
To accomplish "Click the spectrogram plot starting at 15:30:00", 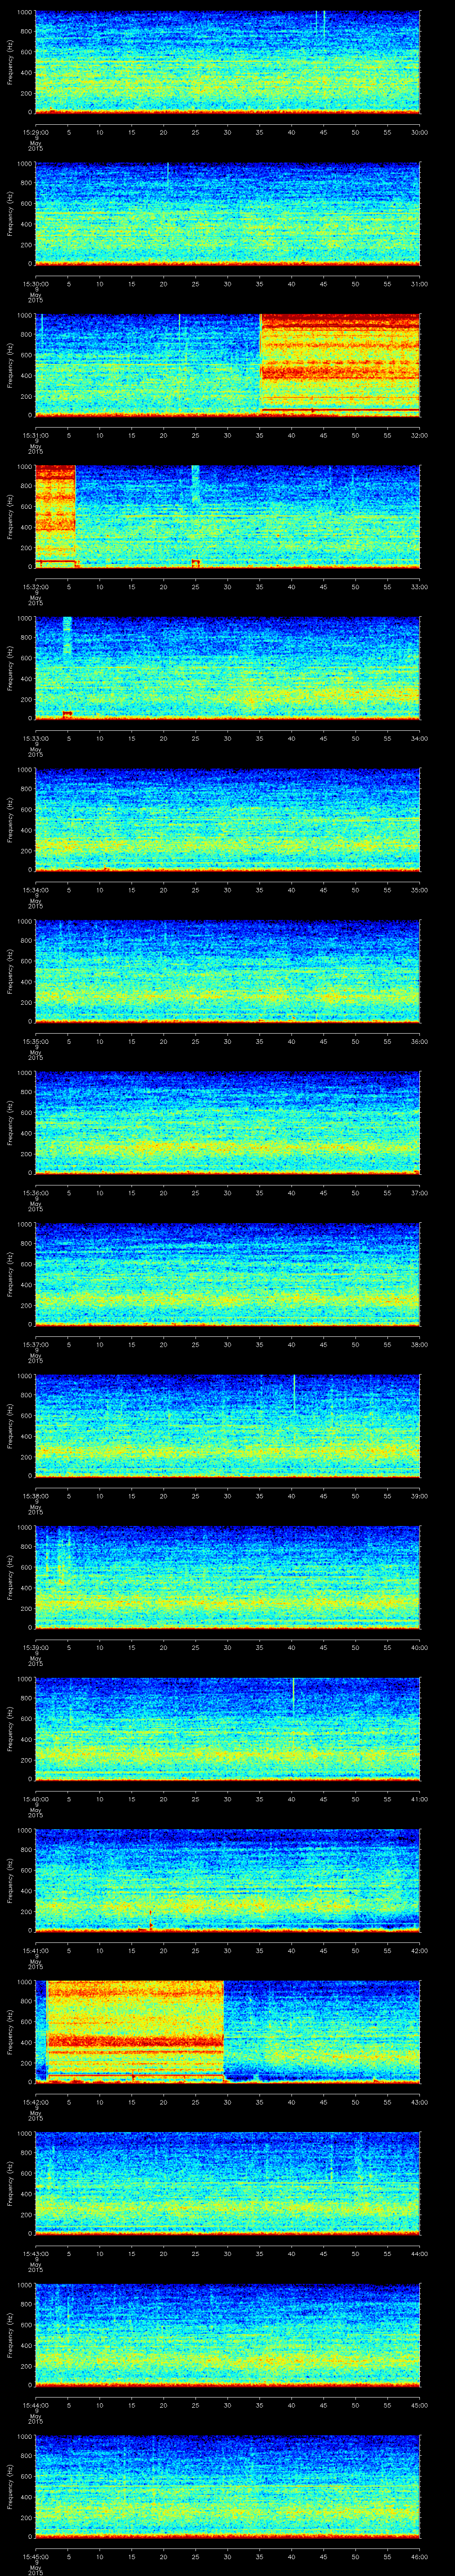I will pyautogui.click(x=228, y=213).
